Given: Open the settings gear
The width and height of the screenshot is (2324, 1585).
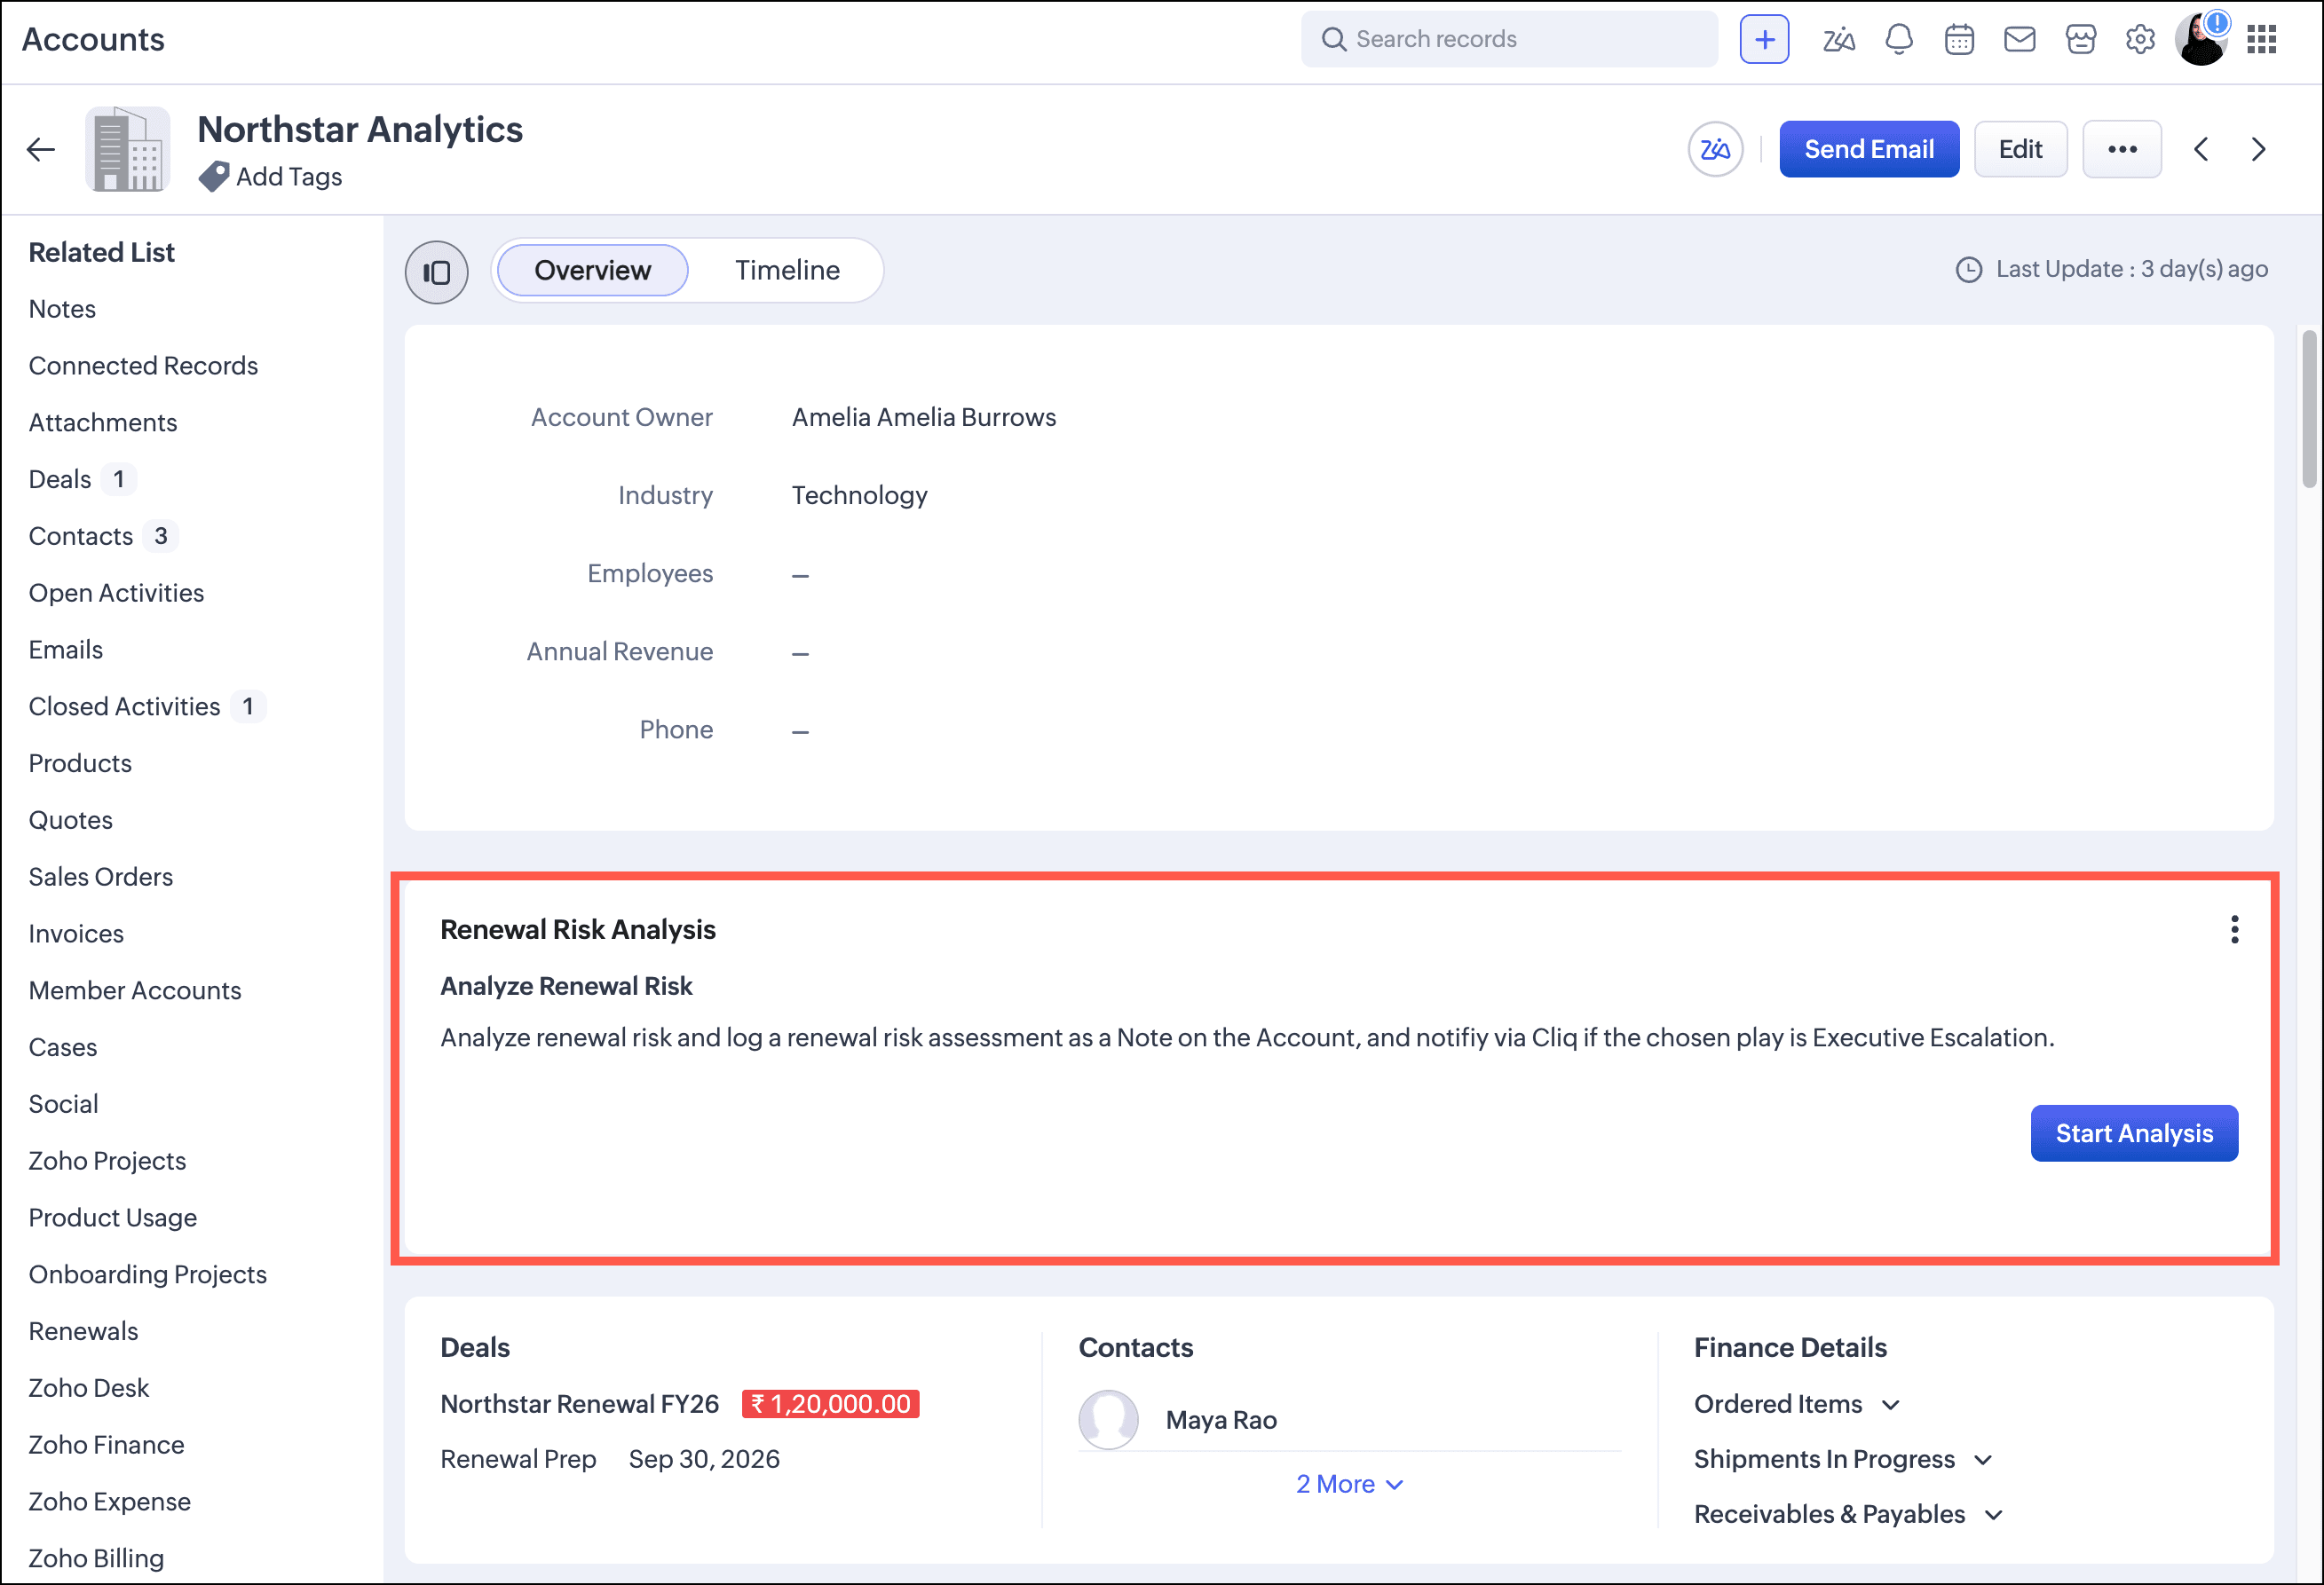Looking at the screenshot, I should (2140, 40).
